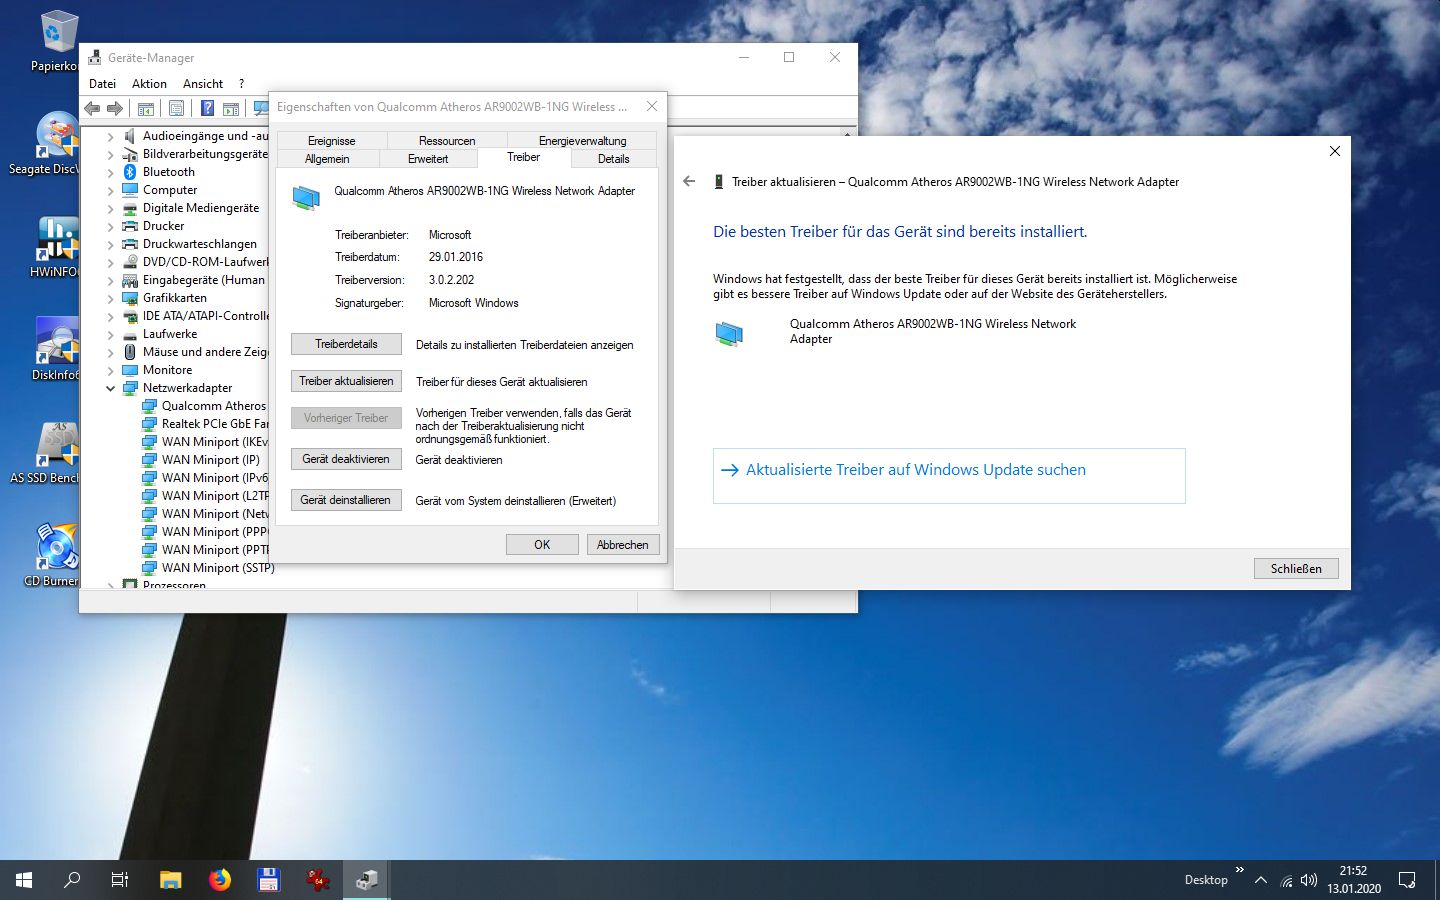
Task: Click the Windows Start button
Action: click(24, 880)
